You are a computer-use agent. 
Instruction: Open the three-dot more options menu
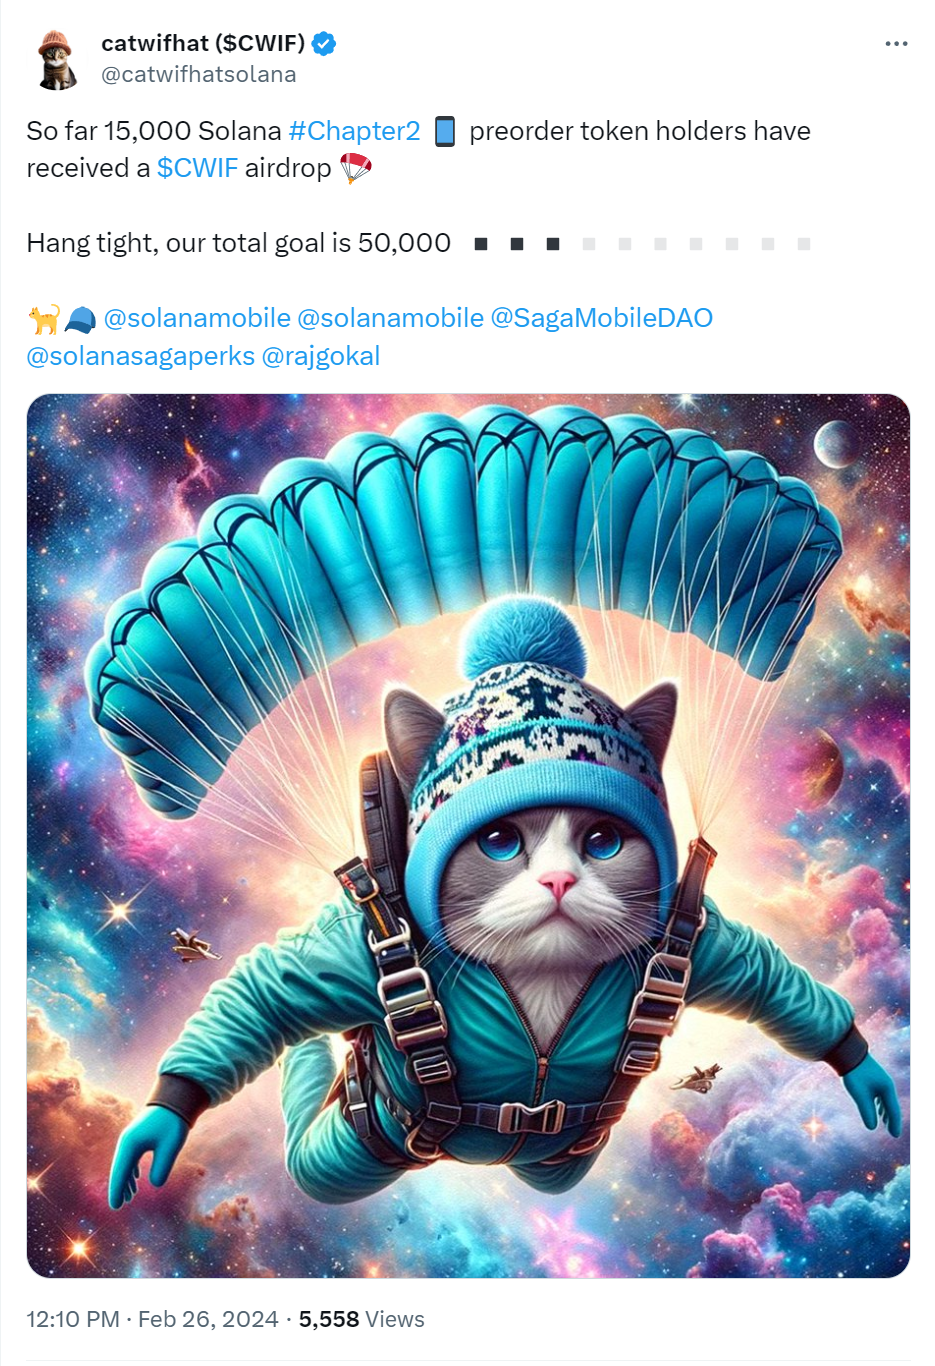[896, 44]
